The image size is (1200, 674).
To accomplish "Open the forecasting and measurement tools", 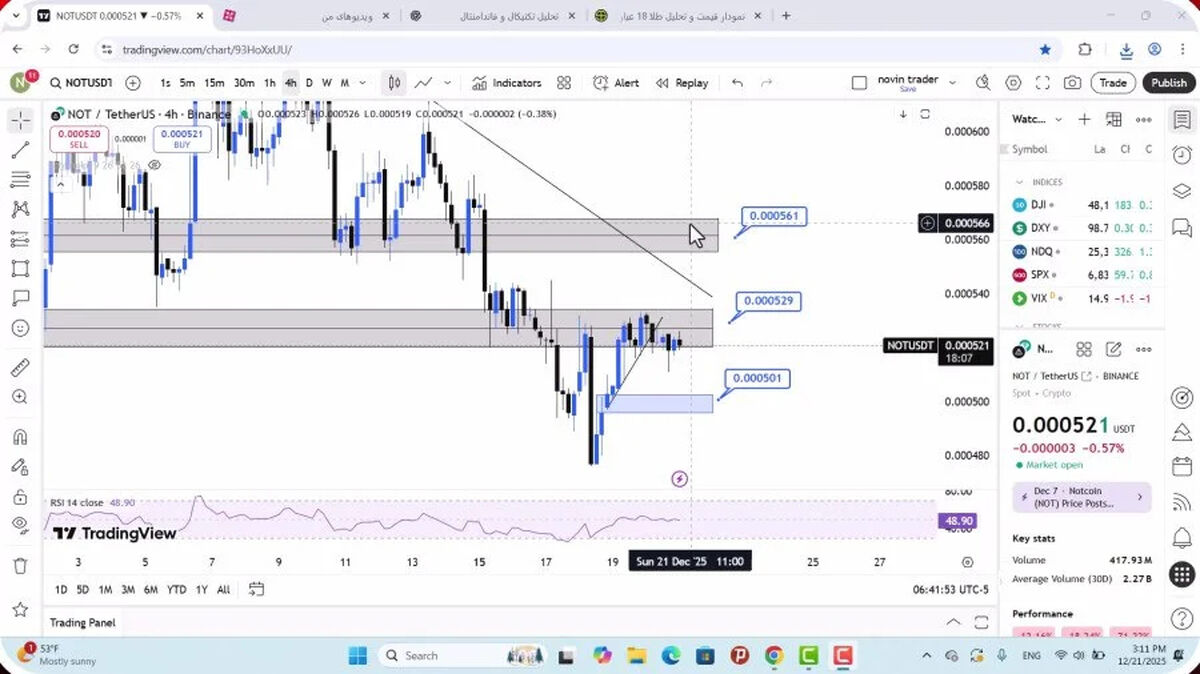I will pyautogui.click(x=20, y=239).
